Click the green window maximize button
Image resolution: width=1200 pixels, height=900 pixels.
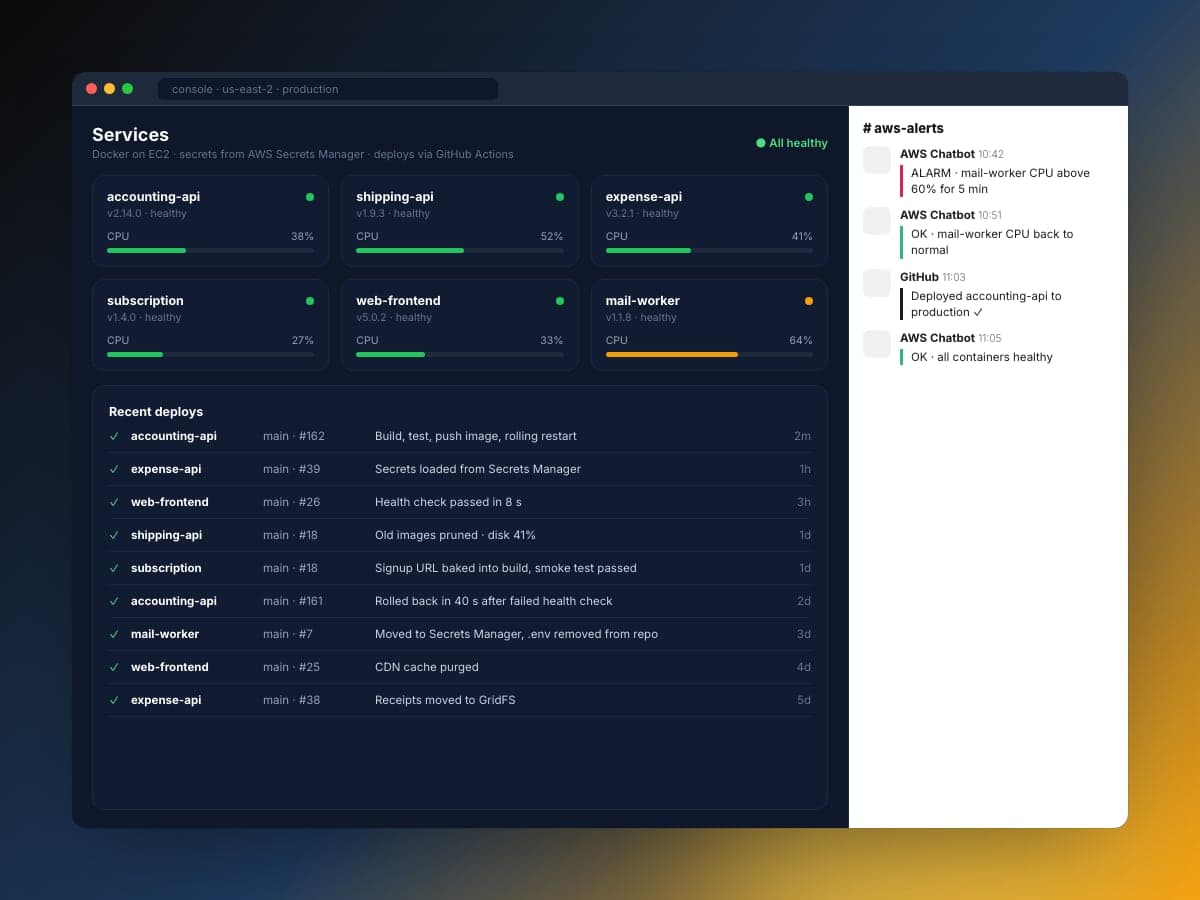(x=127, y=89)
